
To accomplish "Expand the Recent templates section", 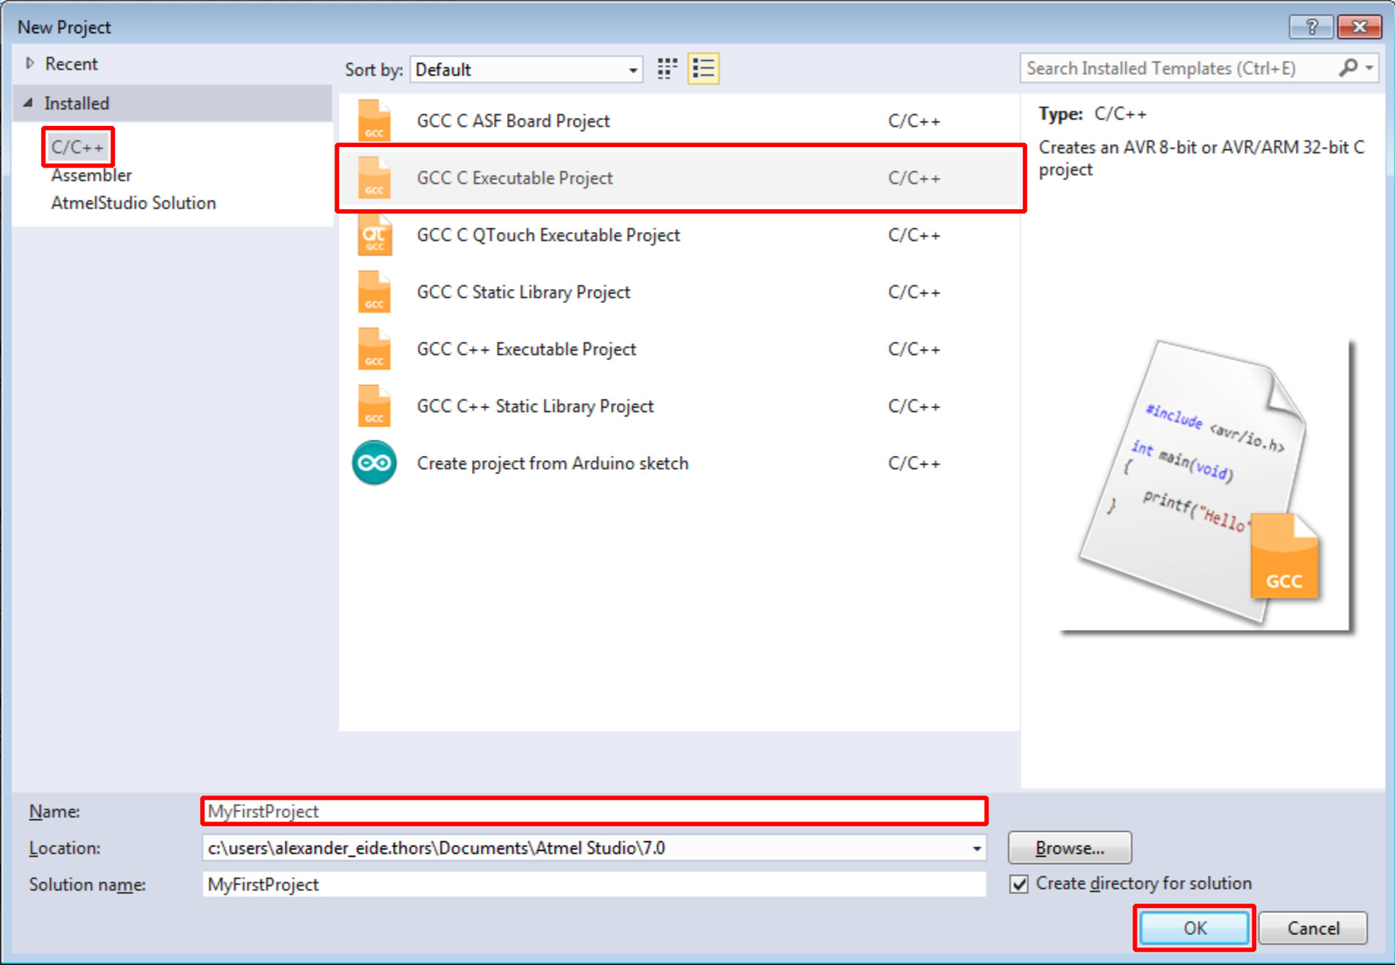I will pos(30,64).
